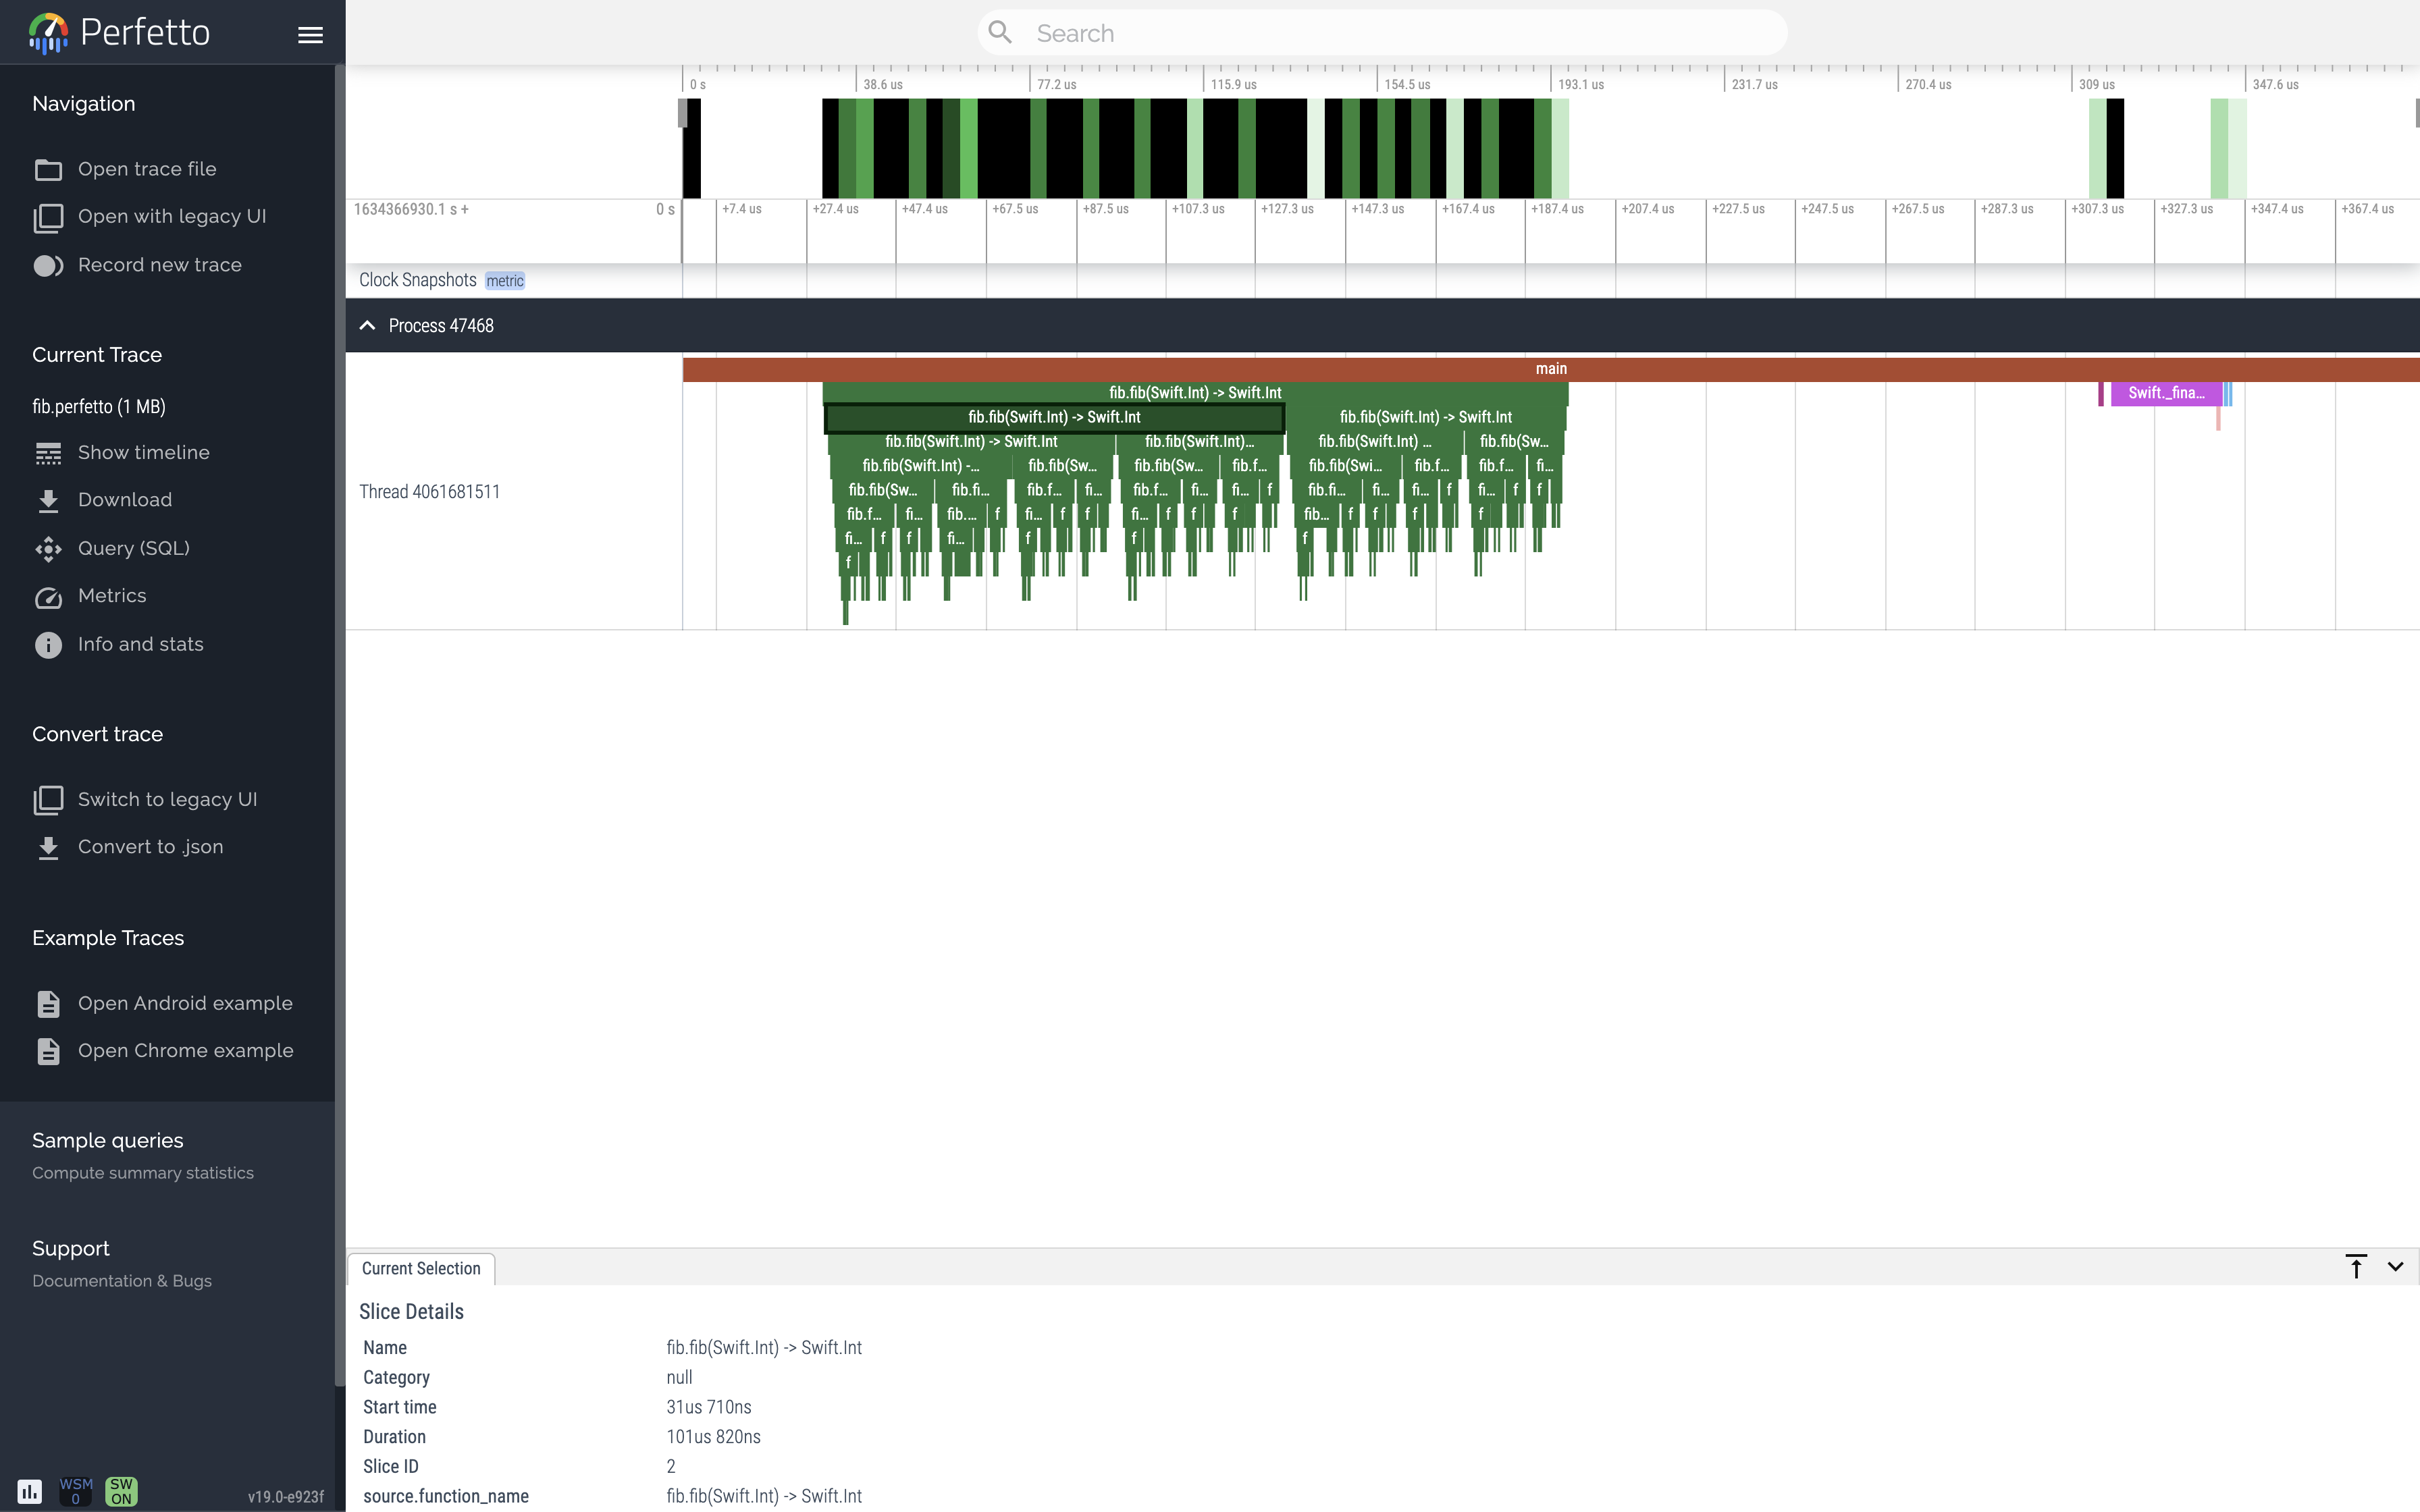Viewport: 2420px width, 1512px height.
Task: Open trace file icon
Action: pos(49,169)
